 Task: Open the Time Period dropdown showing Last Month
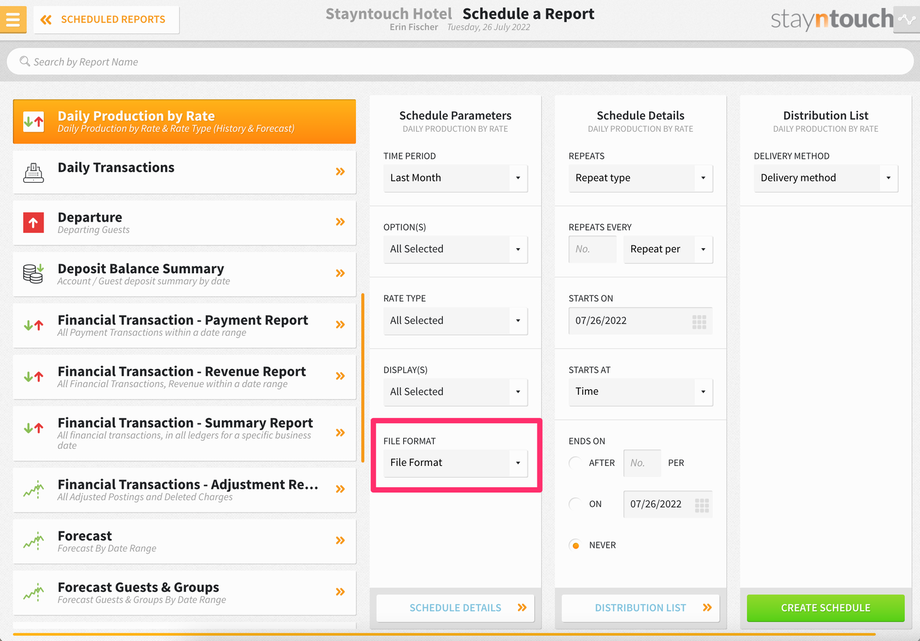click(x=455, y=178)
